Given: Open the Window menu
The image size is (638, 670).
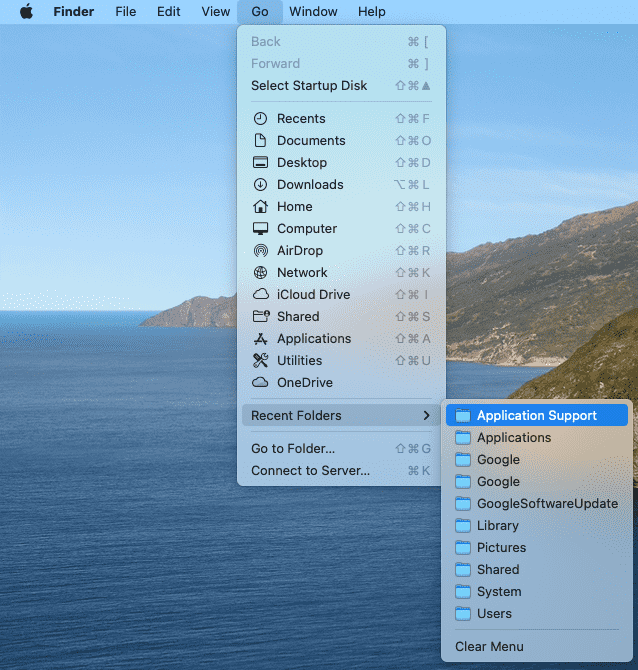Looking at the screenshot, I should 313,12.
